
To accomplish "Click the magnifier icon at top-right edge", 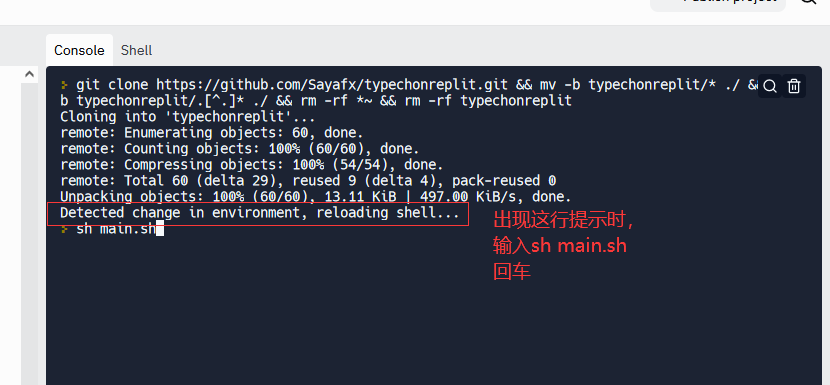I will tap(810, 1).
